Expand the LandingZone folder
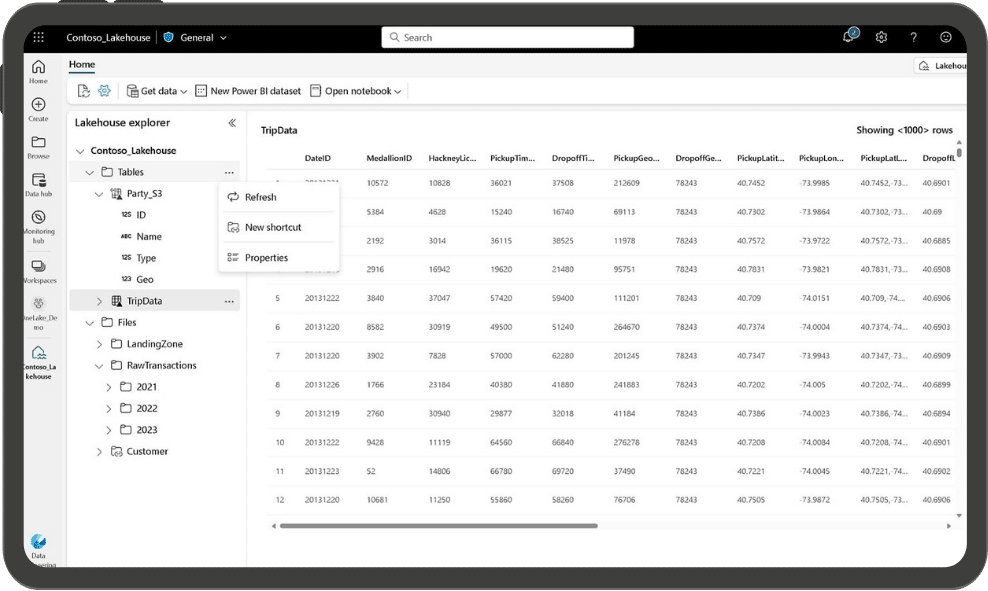The height and width of the screenshot is (591, 988). tap(99, 344)
